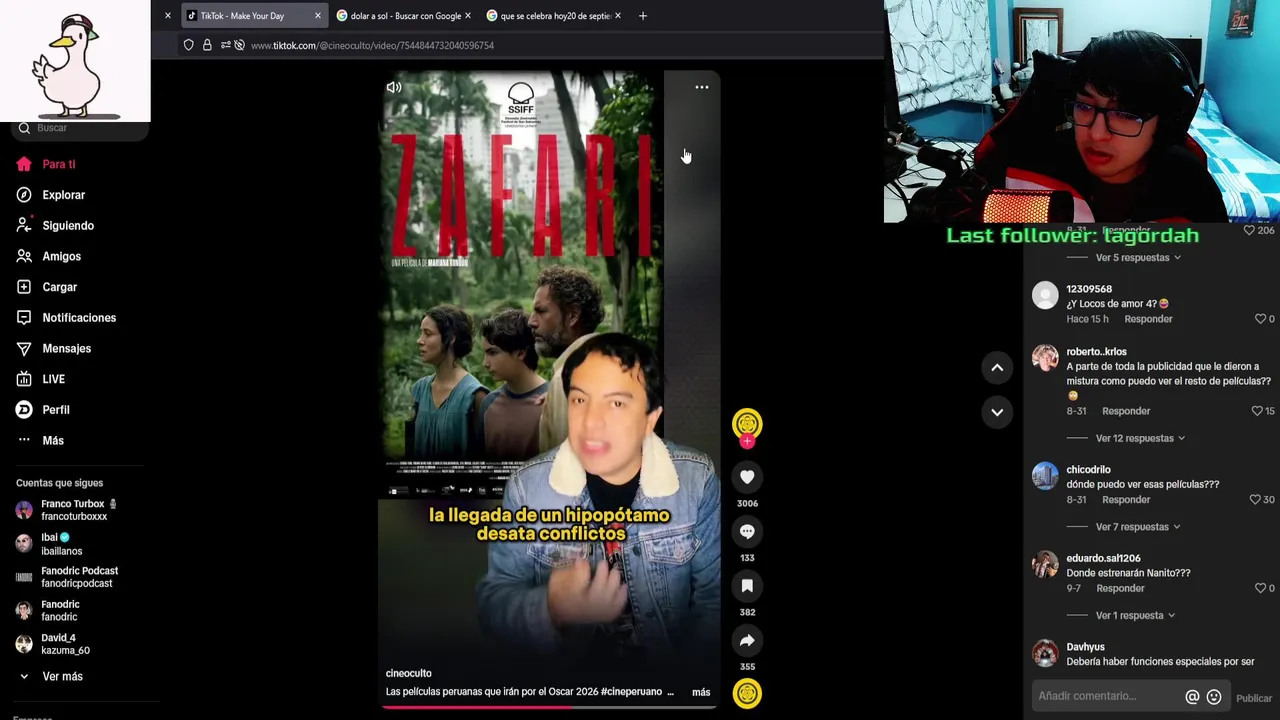The width and height of the screenshot is (1280, 720).
Task: Expand Ver 5 respuestas replies
Action: pyautogui.click(x=1138, y=258)
